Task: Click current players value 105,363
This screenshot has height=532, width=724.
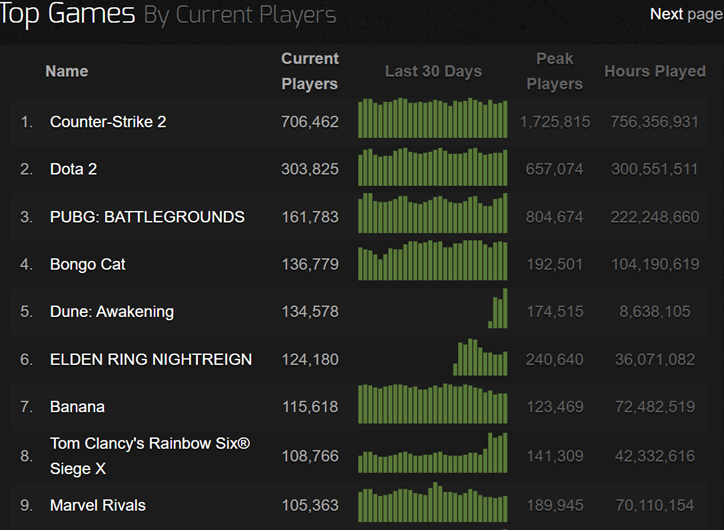Action: click(310, 505)
